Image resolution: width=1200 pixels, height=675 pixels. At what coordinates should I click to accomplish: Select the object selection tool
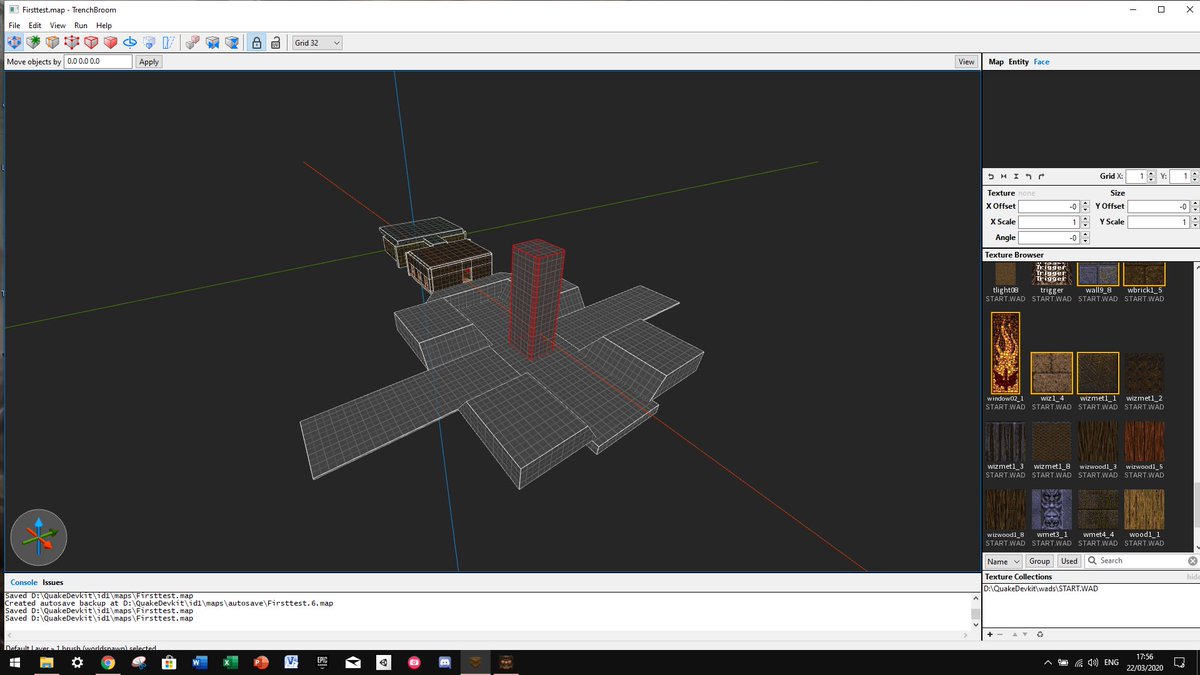pos(14,42)
